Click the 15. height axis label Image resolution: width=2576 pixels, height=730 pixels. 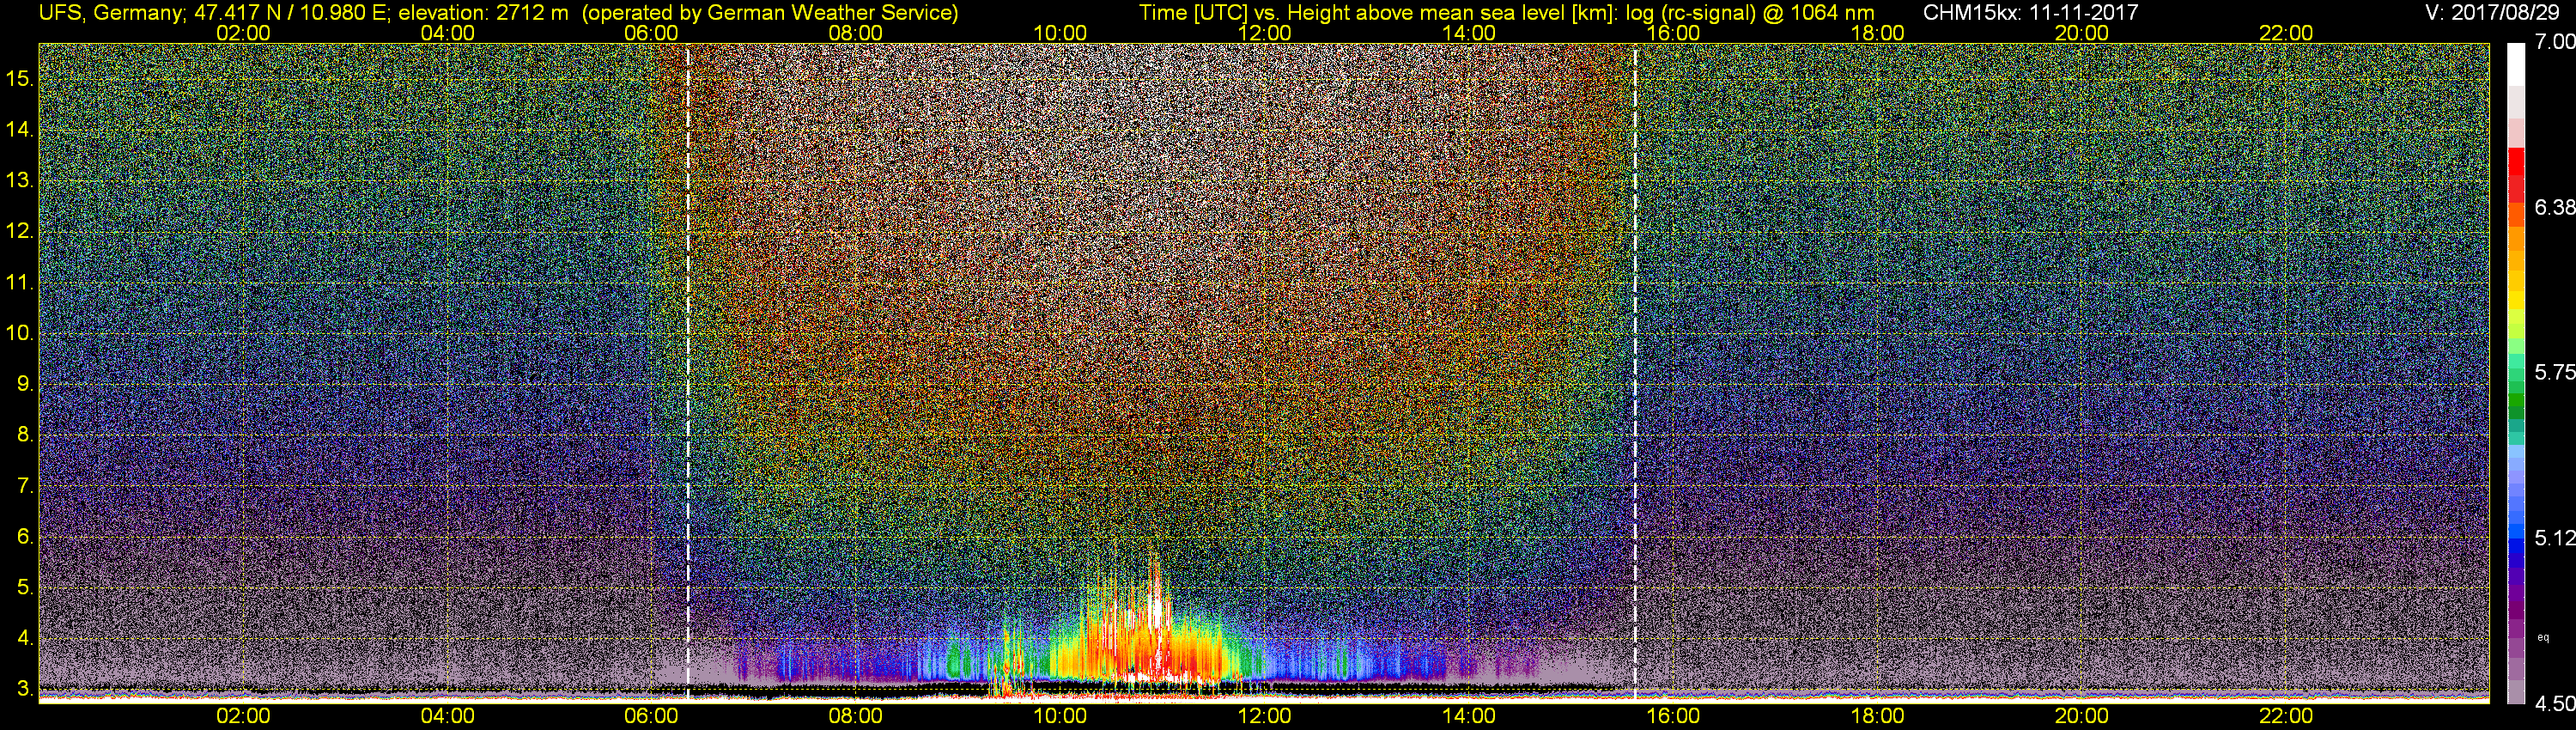click(19, 79)
